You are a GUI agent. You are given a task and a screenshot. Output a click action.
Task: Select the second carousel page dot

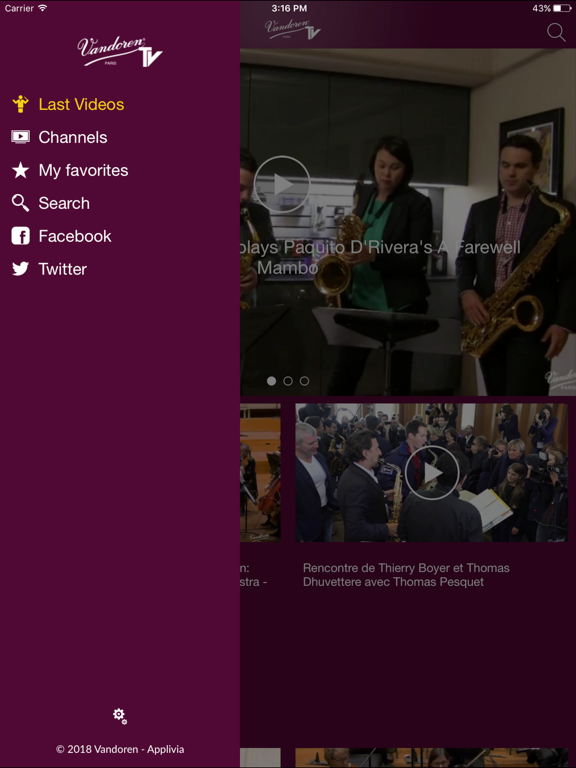click(288, 381)
